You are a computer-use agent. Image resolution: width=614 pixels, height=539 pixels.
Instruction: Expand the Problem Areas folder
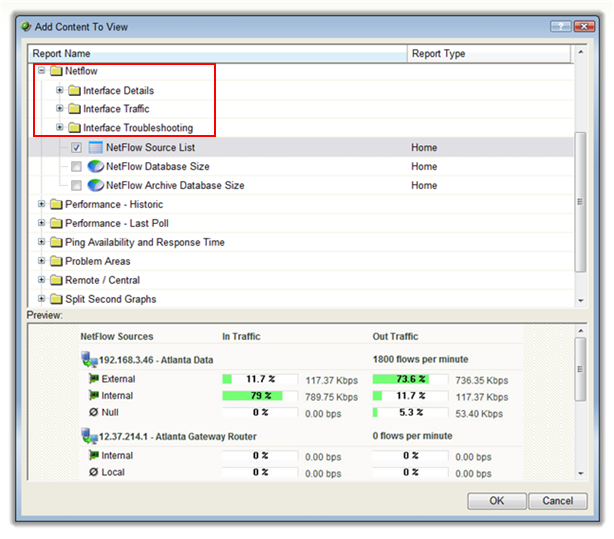pyautogui.click(x=41, y=262)
